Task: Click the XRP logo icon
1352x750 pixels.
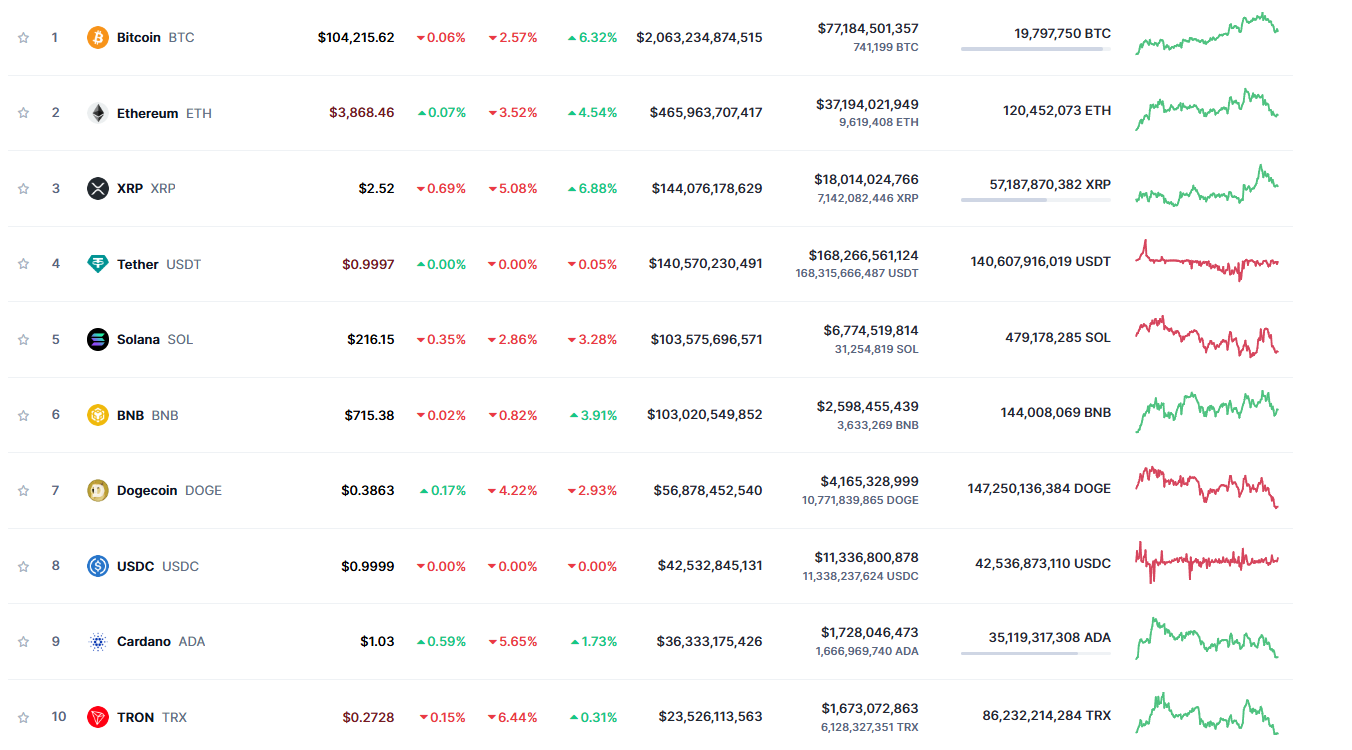Action: point(98,188)
